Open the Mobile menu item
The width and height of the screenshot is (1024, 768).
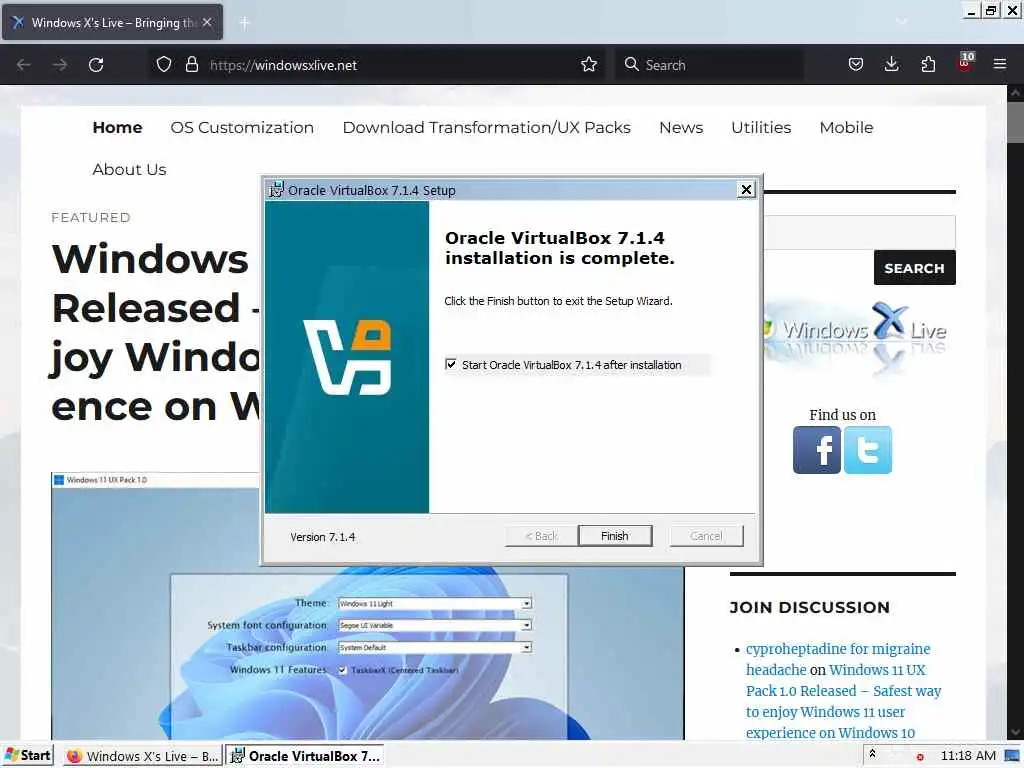(846, 127)
